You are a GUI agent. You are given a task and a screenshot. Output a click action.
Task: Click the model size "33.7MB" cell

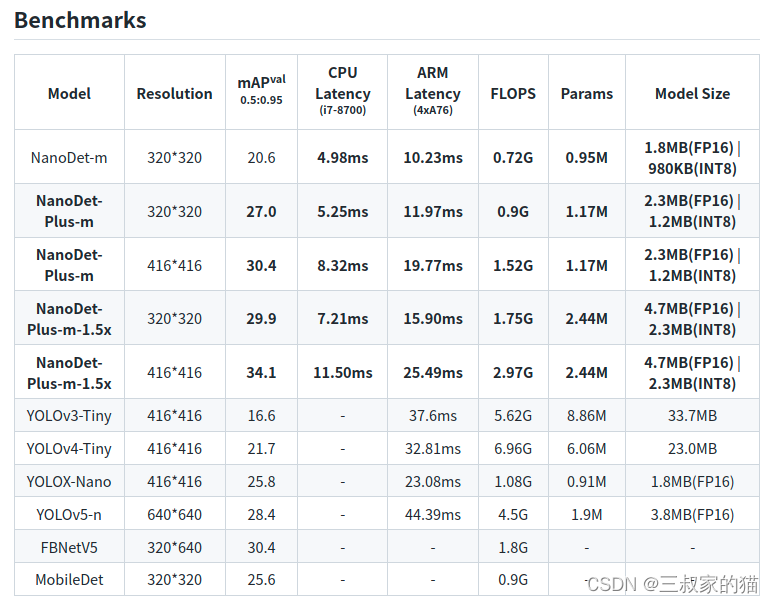pyautogui.click(x=692, y=415)
